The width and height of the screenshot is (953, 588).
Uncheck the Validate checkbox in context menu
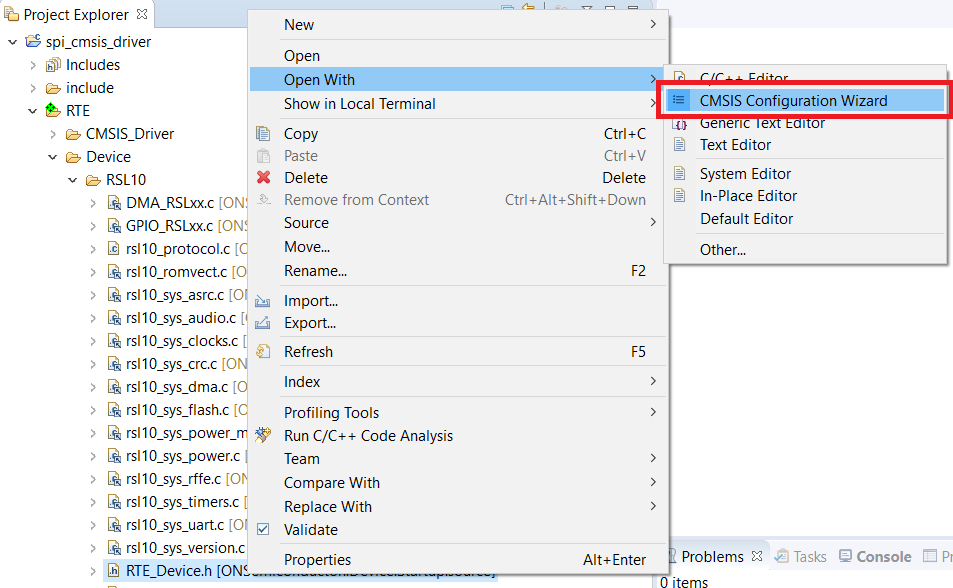coord(262,530)
